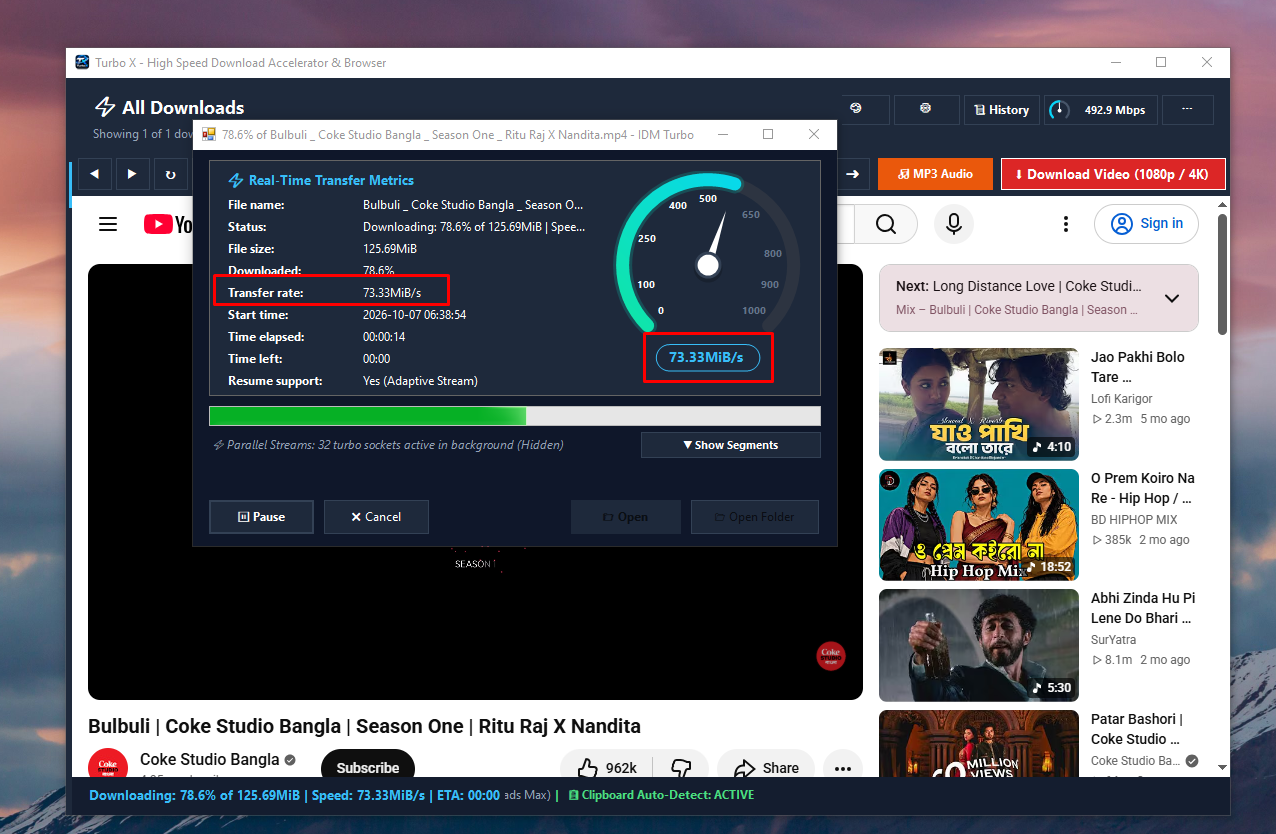Click the Coke Studio Bangla channel avatar
Screen dimensions: 1276x834
108,765
